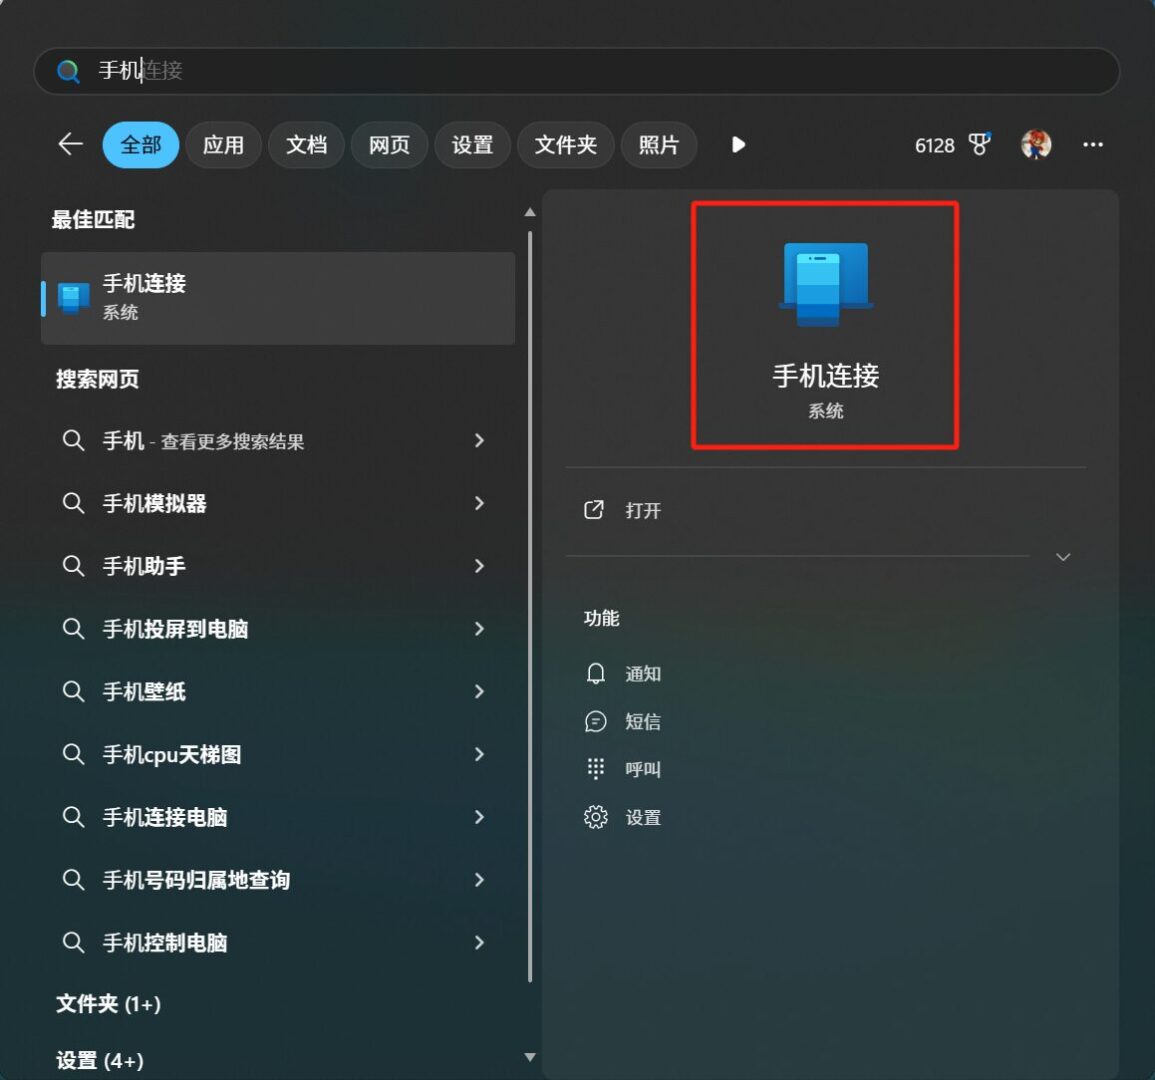Viewport: 1155px width, 1080px height.
Task: Open the 6128 rewards points trophy
Action: (x=953, y=145)
